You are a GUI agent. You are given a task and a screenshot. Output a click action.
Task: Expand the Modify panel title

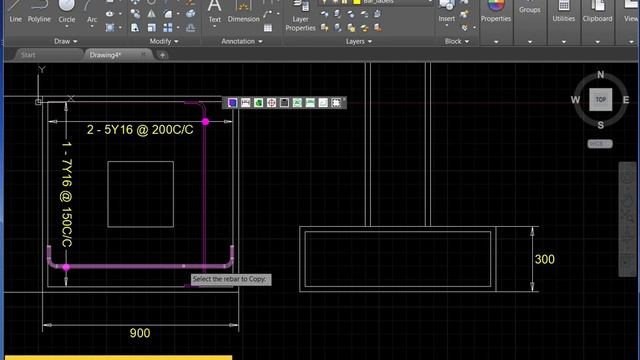click(164, 41)
